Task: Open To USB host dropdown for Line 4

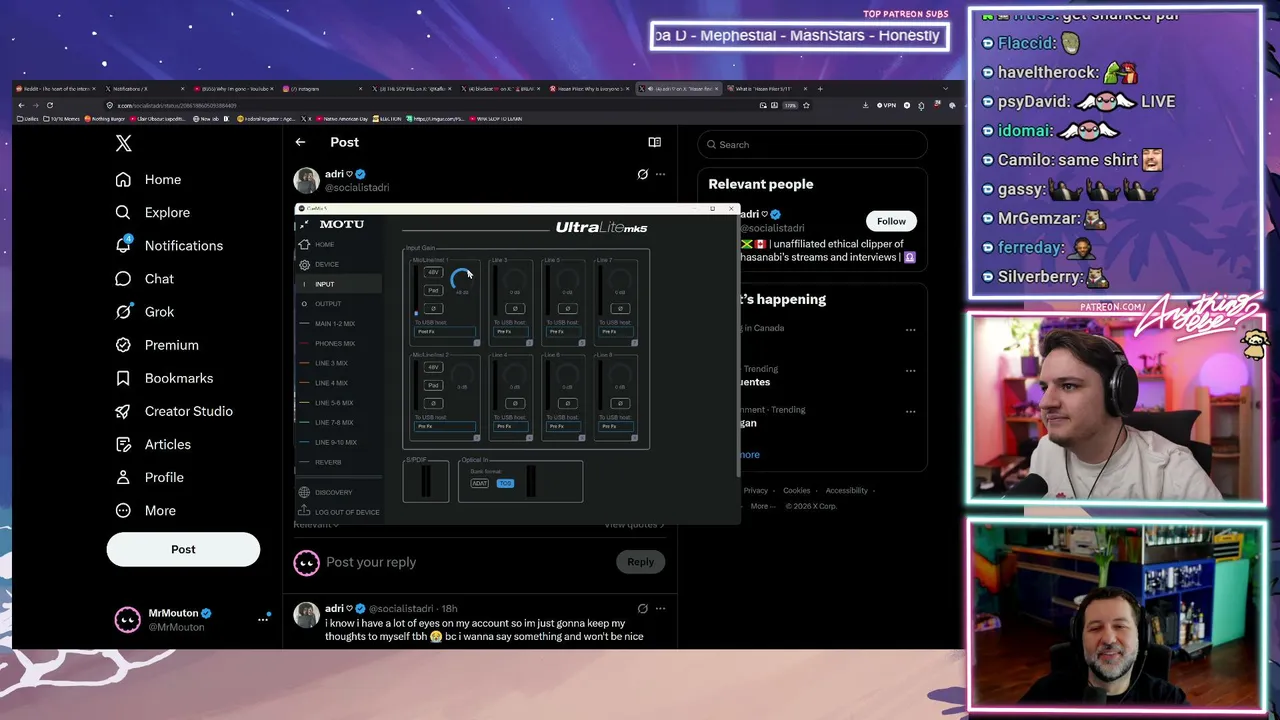Action: point(510,427)
